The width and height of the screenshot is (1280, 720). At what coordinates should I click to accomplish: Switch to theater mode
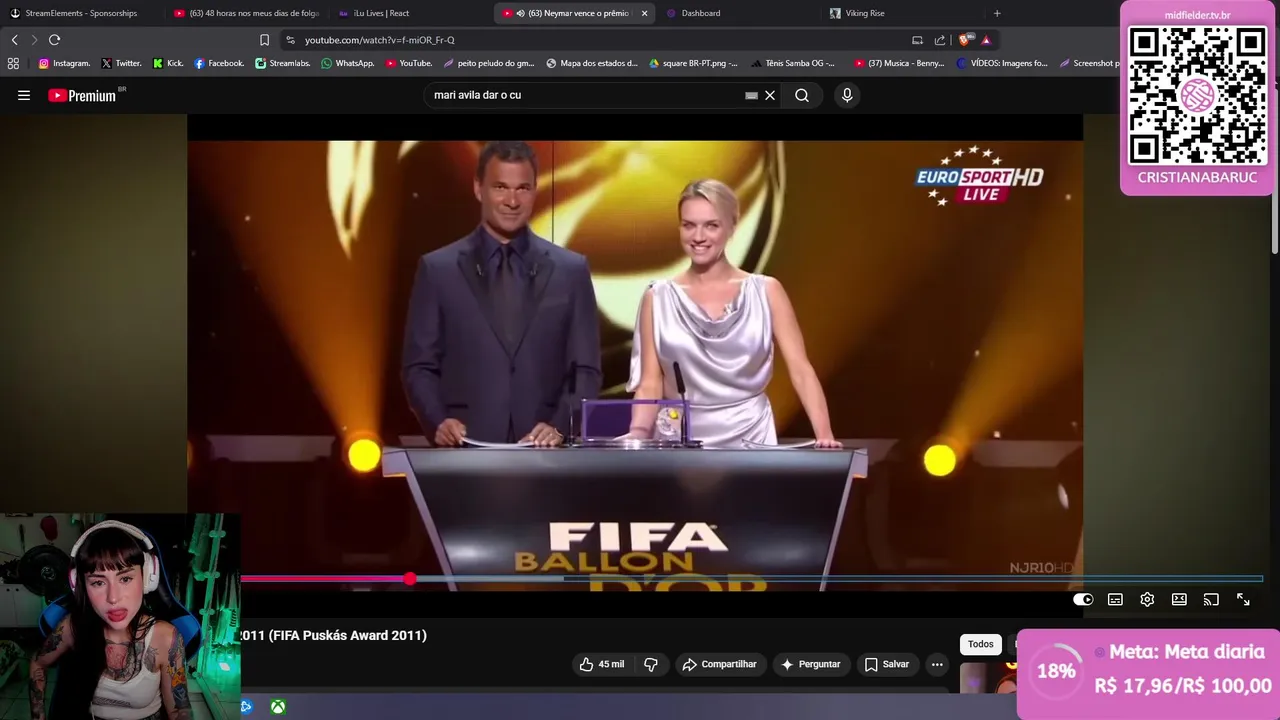tap(1179, 599)
